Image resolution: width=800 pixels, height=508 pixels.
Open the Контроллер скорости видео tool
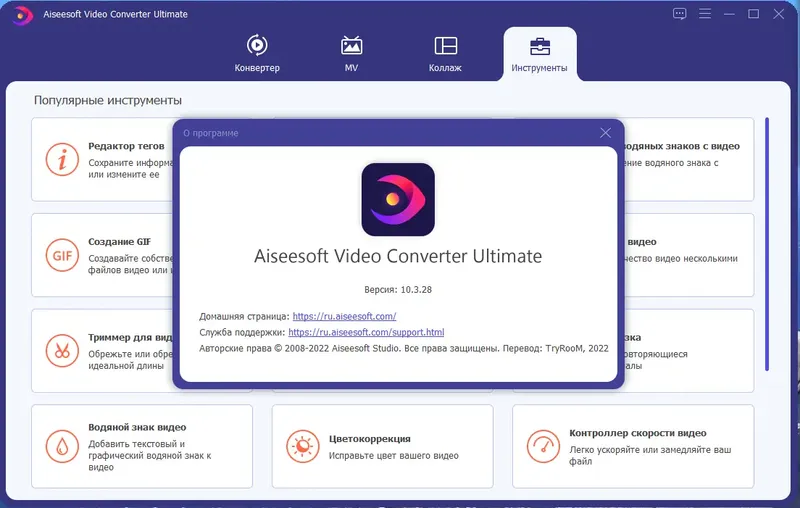(633, 446)
